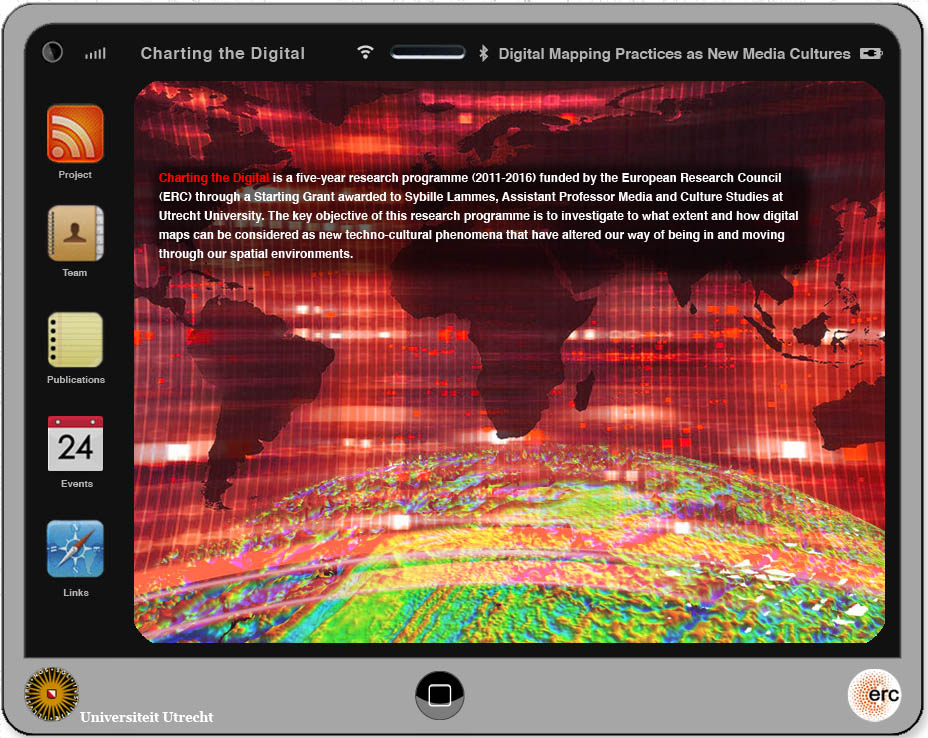
Task: Open the Publications notepad icon
Action: click(75, 340)
